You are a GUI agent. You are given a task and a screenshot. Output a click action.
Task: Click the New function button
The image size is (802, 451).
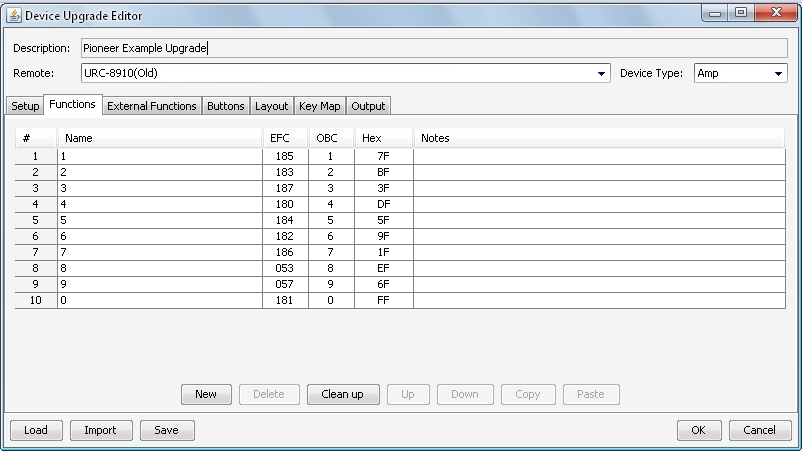pos(206,394)
